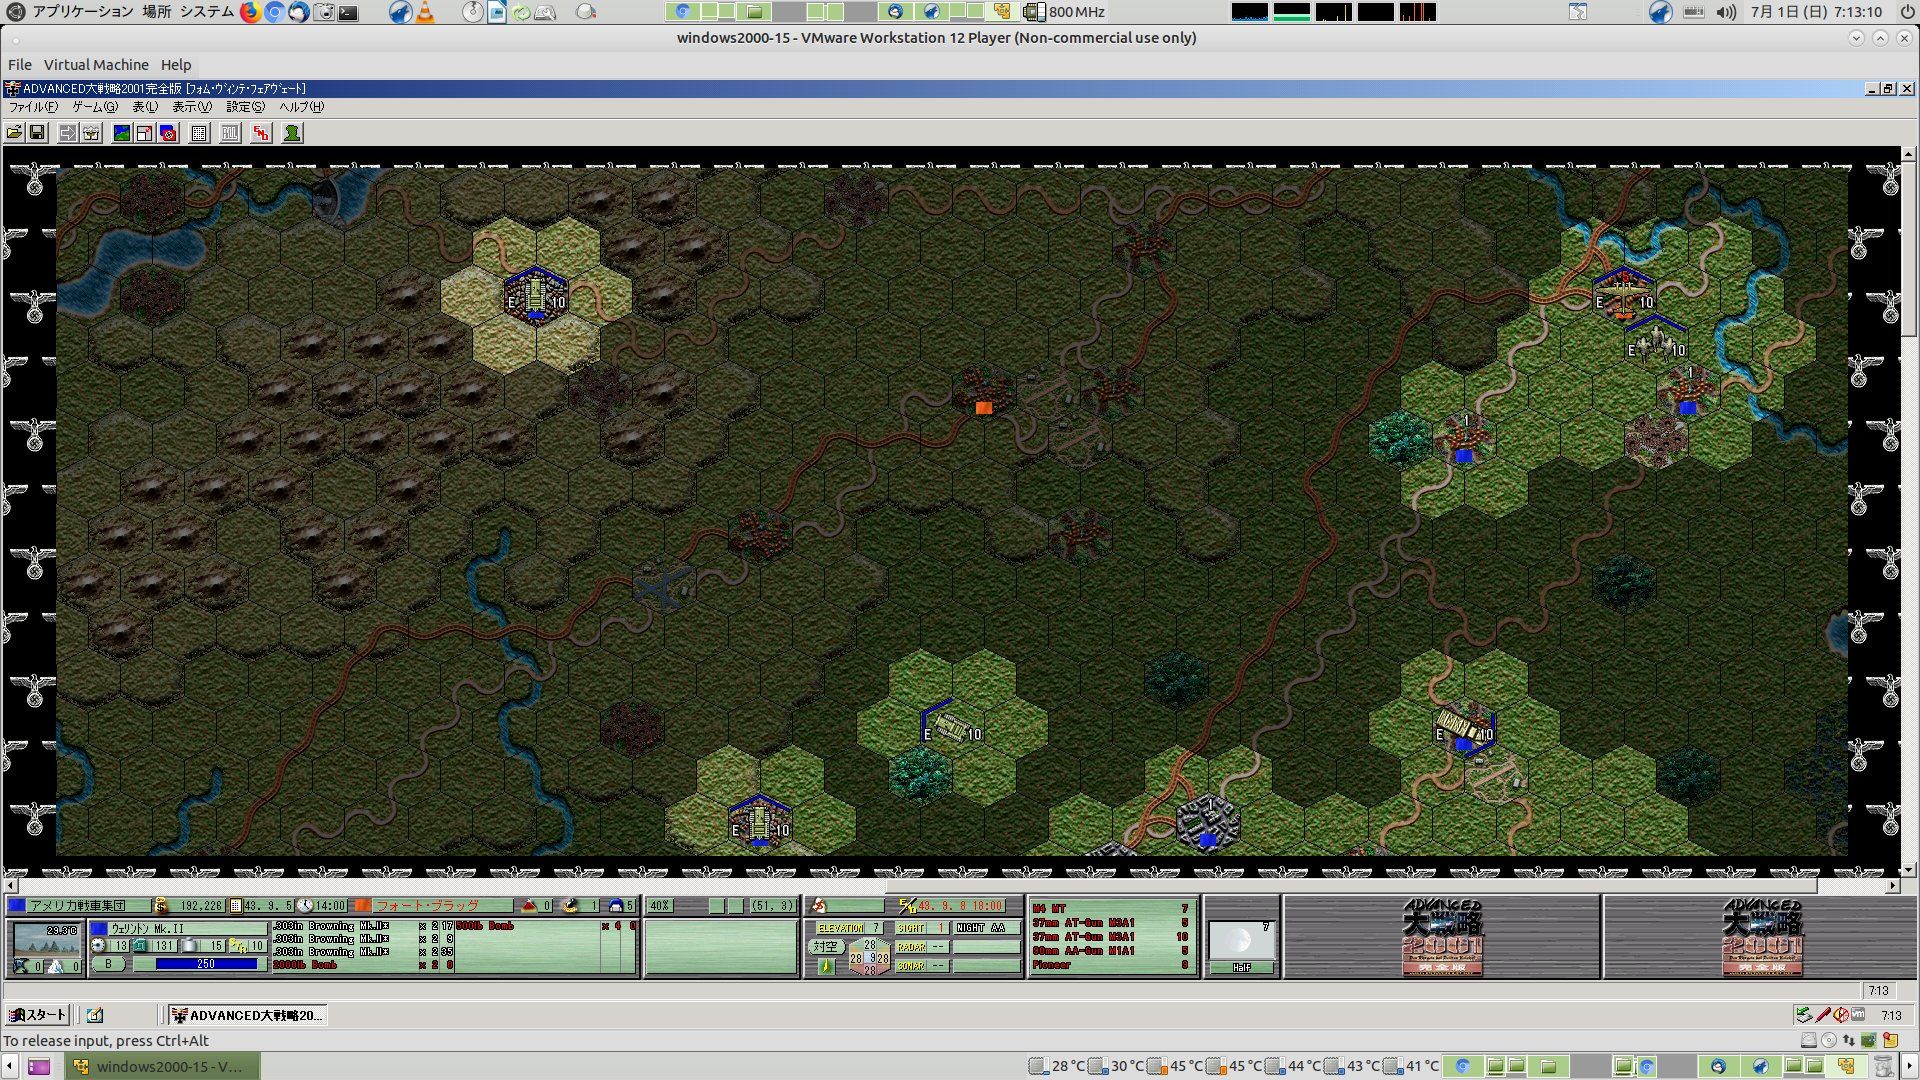Click the スタート start button in taskbar
The image size is (1920, 1080).
[37, 1015]
